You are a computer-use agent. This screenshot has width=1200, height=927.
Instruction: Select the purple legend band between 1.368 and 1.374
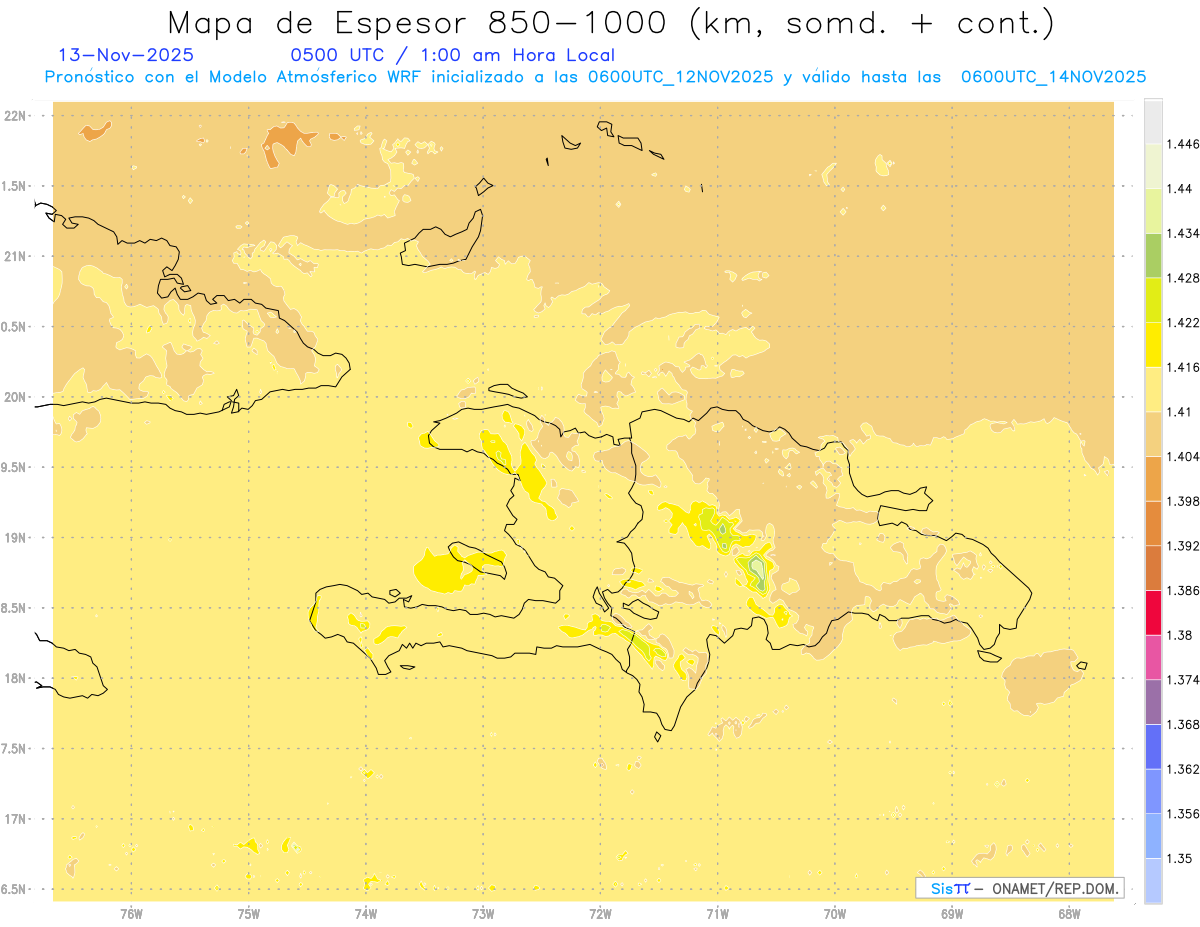click(1153, 702)
